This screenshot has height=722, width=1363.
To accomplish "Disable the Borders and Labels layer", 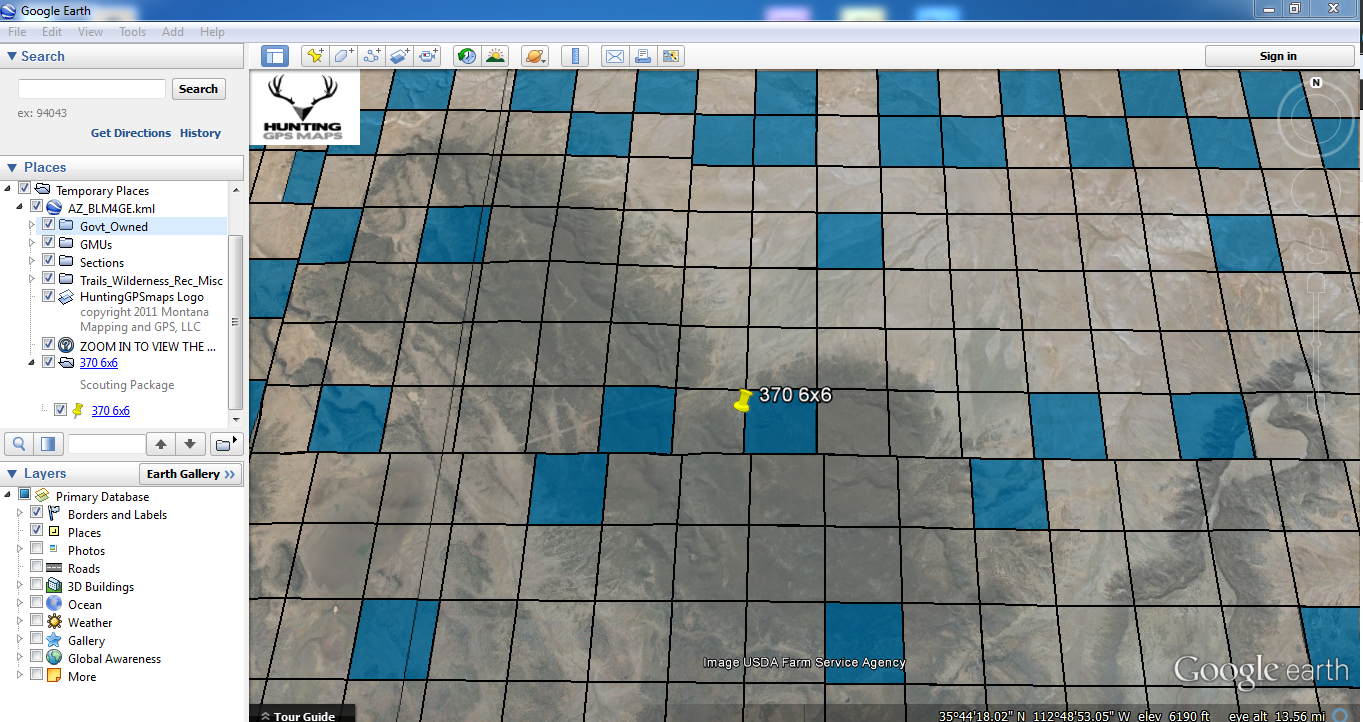I will (x=36, y=514).
